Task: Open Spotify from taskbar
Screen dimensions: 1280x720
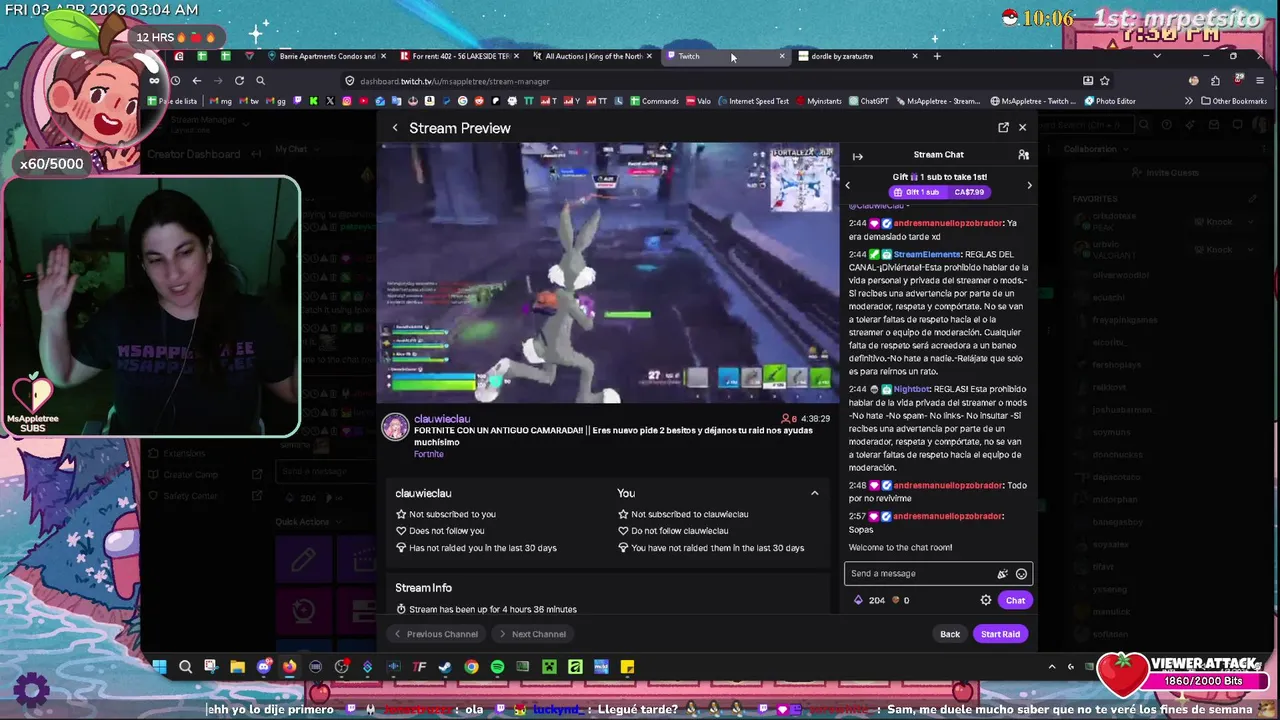Action: [497, 667]
